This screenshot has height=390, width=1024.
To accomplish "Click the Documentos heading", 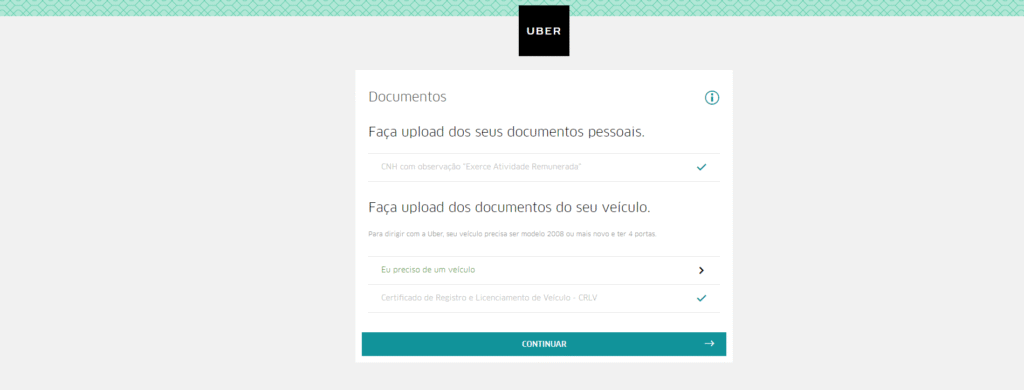I will coord(408,97).
